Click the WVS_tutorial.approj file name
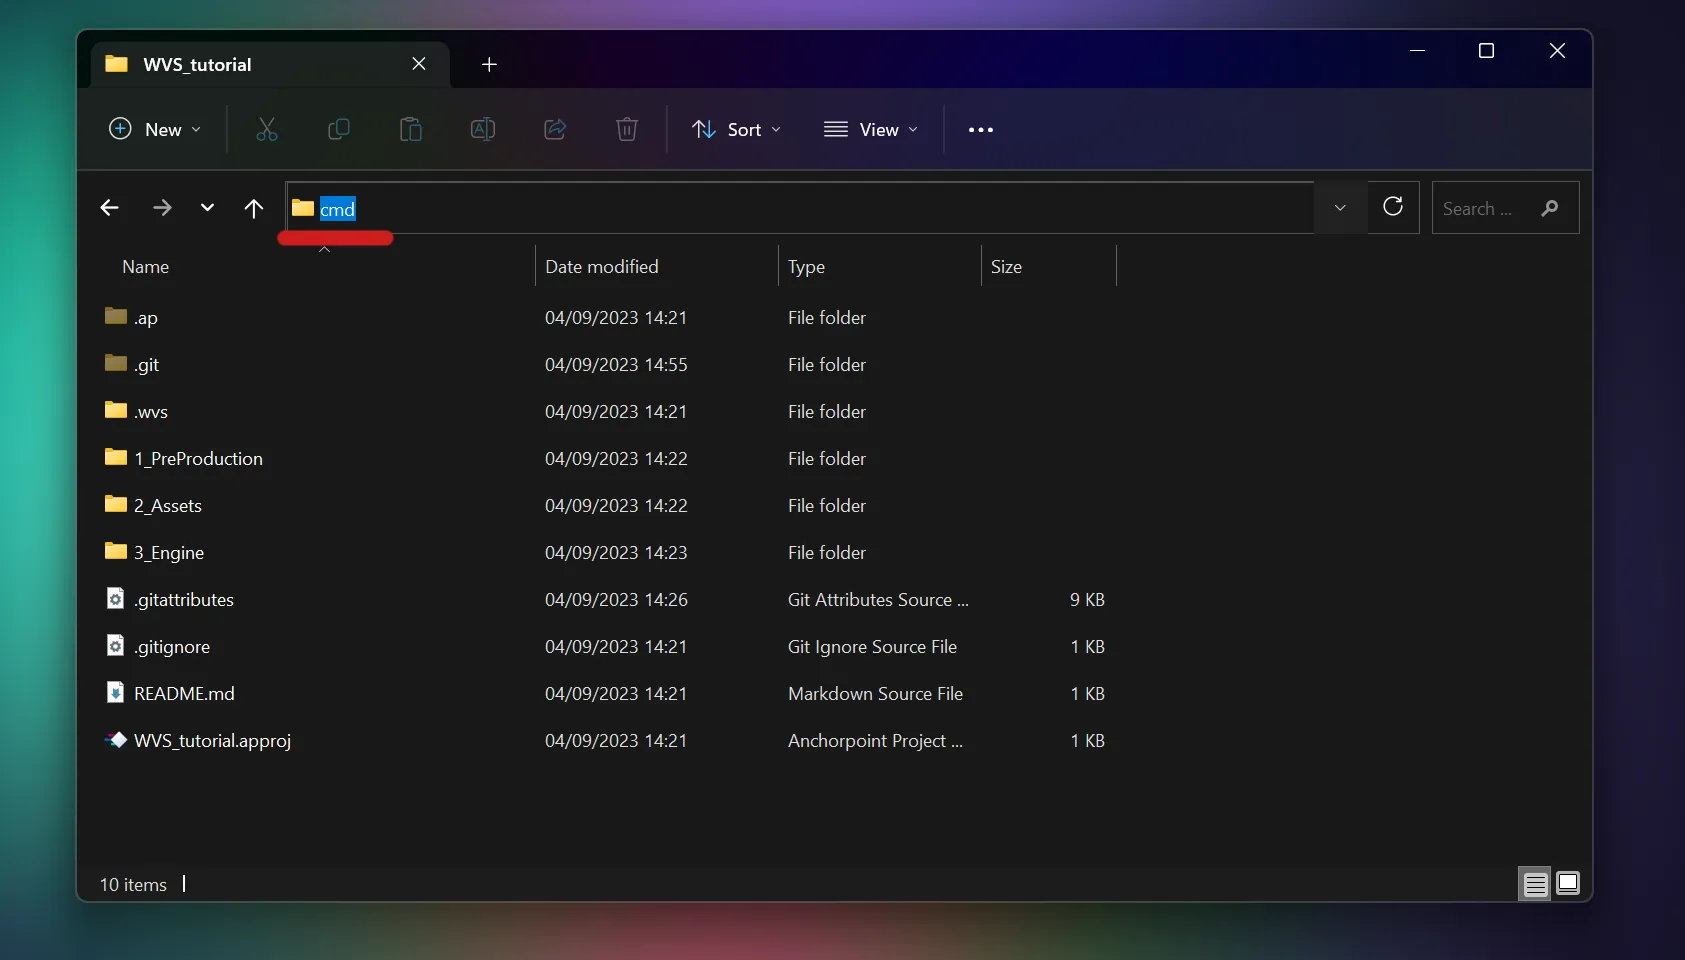Image resolution: width=1685 pixels, height=960 pixels. click(x=212, y=741)
